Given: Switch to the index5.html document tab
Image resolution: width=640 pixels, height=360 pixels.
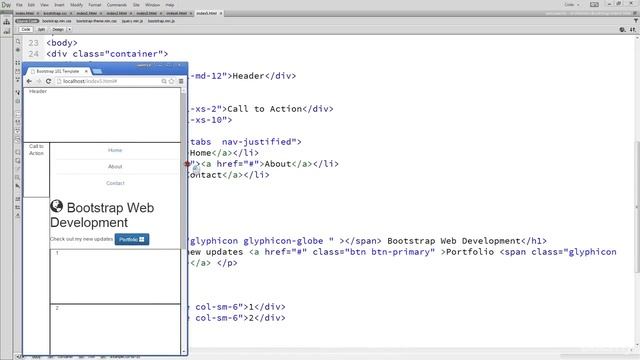Looking at the screenshot, I should (x=207, y=13).
